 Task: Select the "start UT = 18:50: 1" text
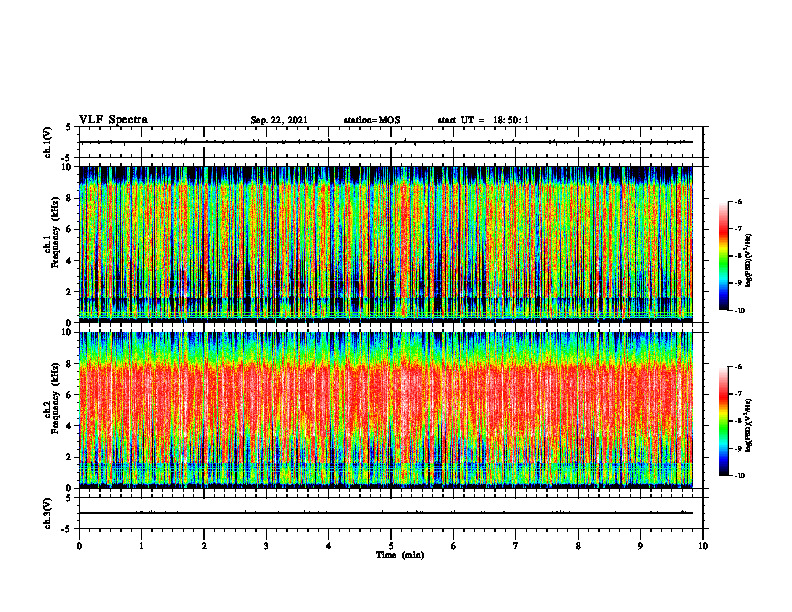tap(483, 120)
